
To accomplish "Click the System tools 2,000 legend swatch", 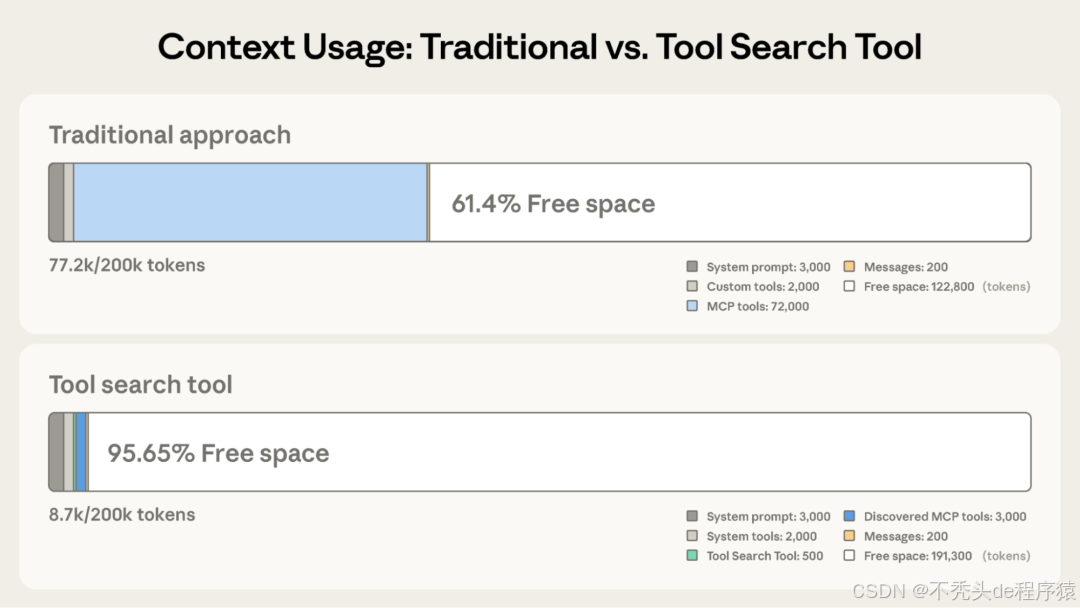I will pos(692,536).
